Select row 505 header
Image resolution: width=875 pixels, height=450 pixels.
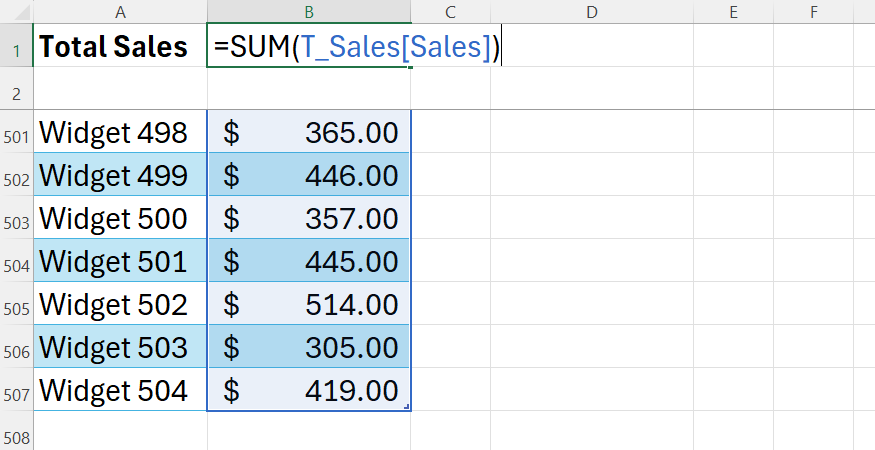(x=16, y=304)
